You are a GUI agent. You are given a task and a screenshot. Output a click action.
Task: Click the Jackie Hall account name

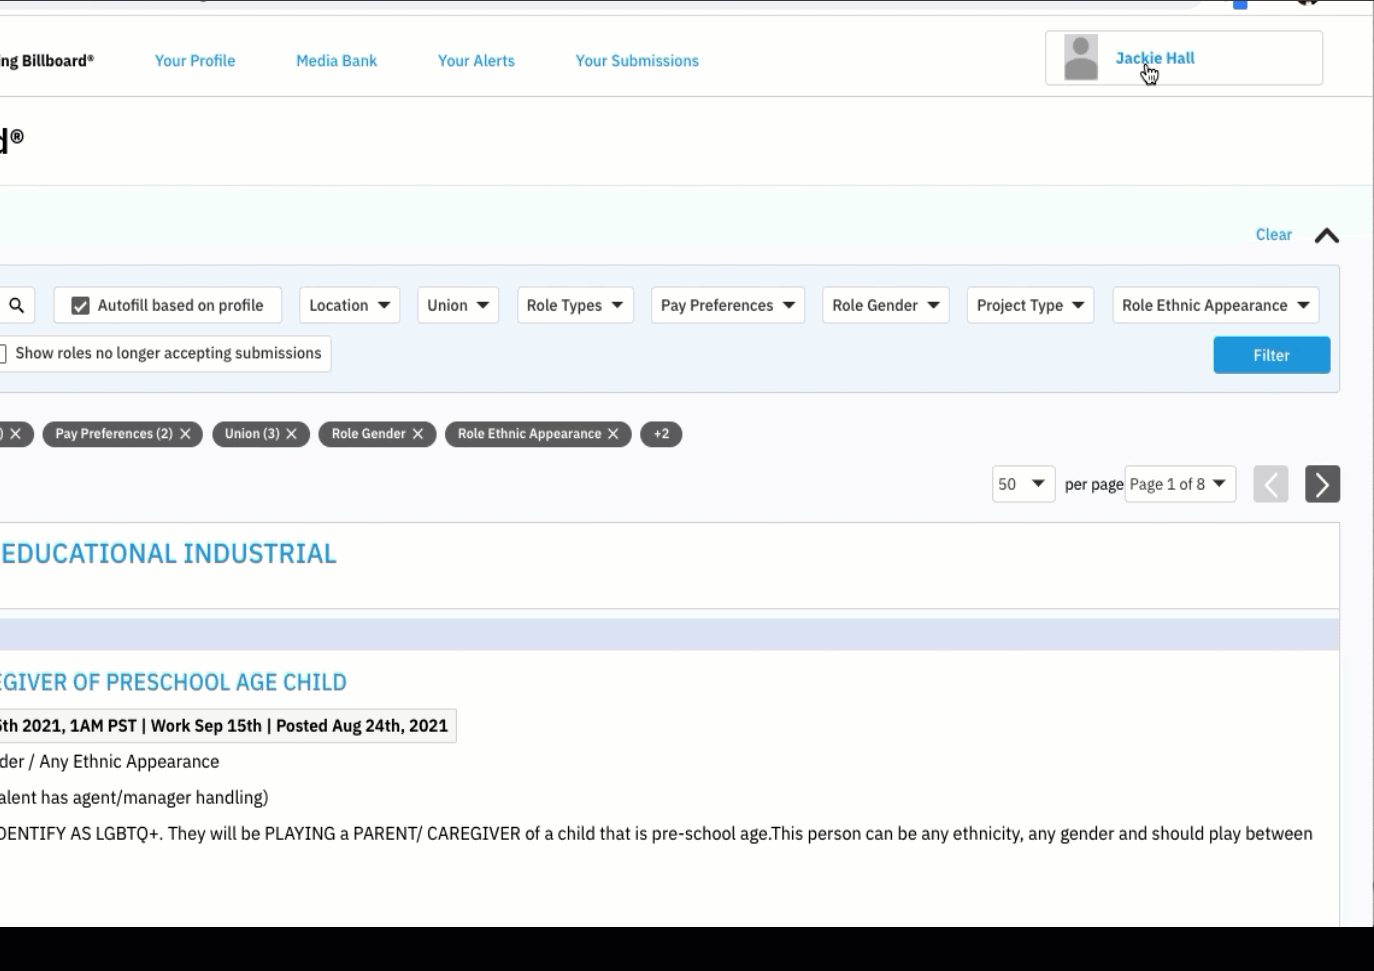(1155, 58)
